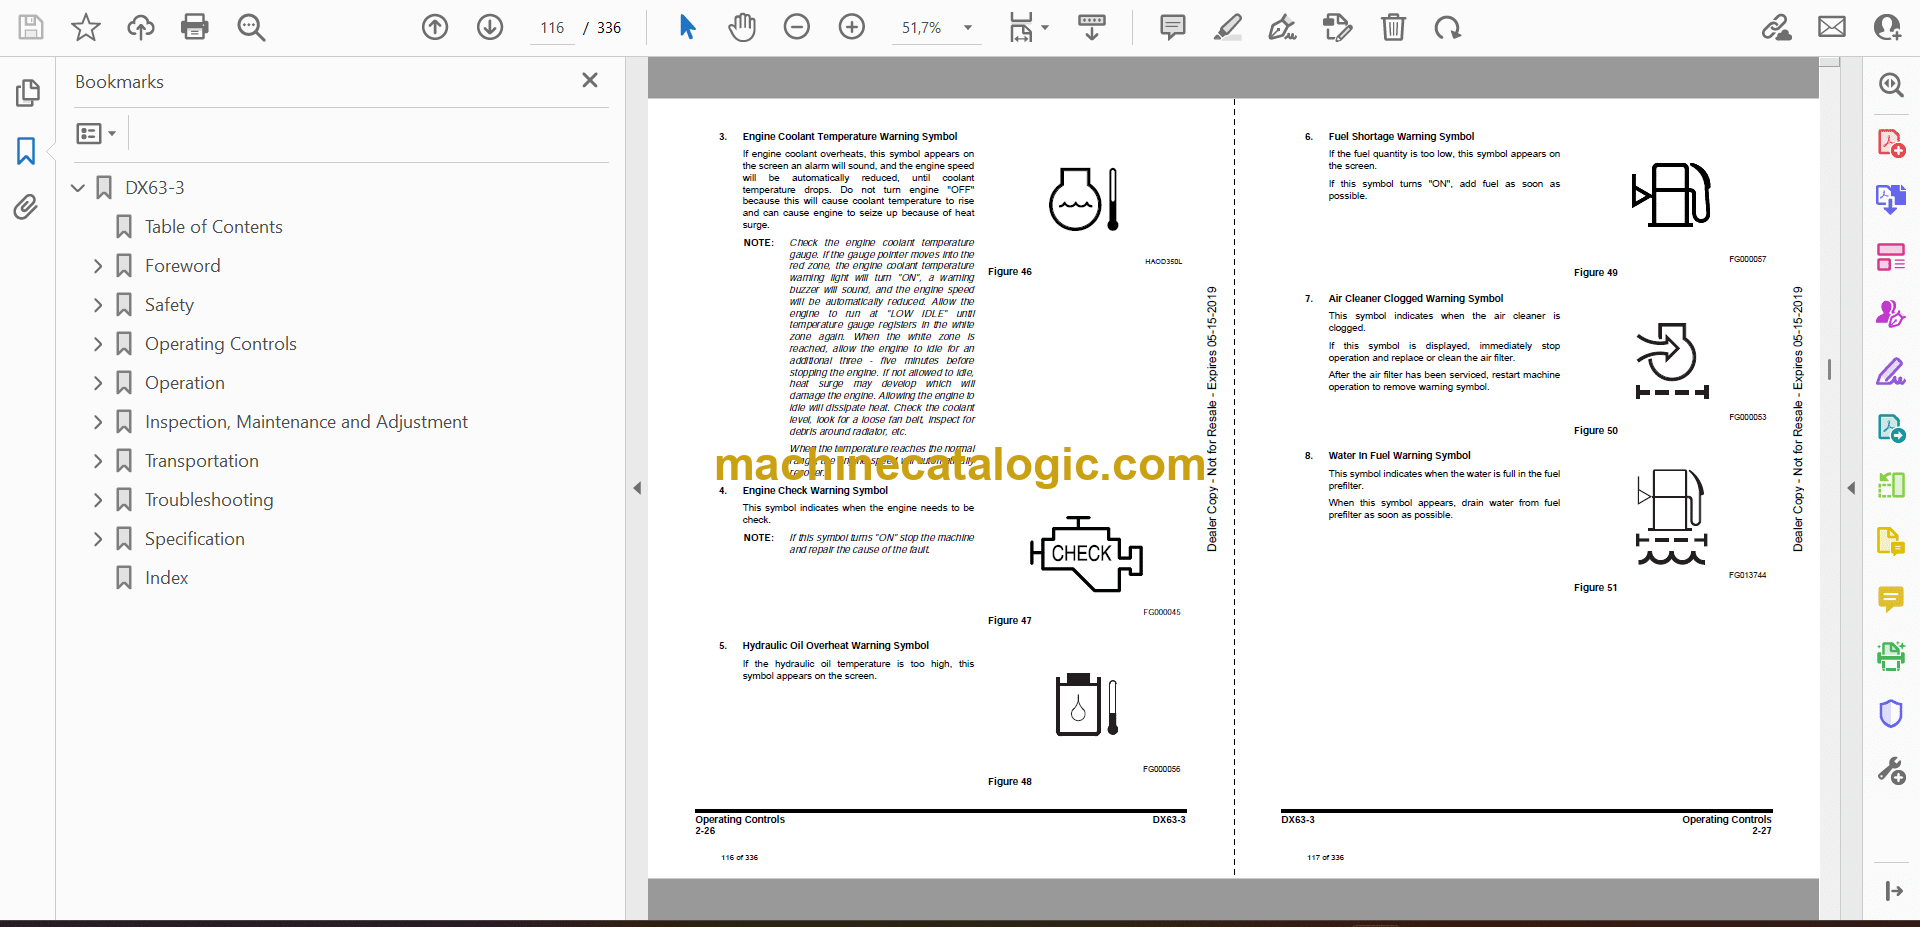This screenshot has width=1920, height=927.
Task: Delete with the trash can icon
Action: [x=1393, y=27]
